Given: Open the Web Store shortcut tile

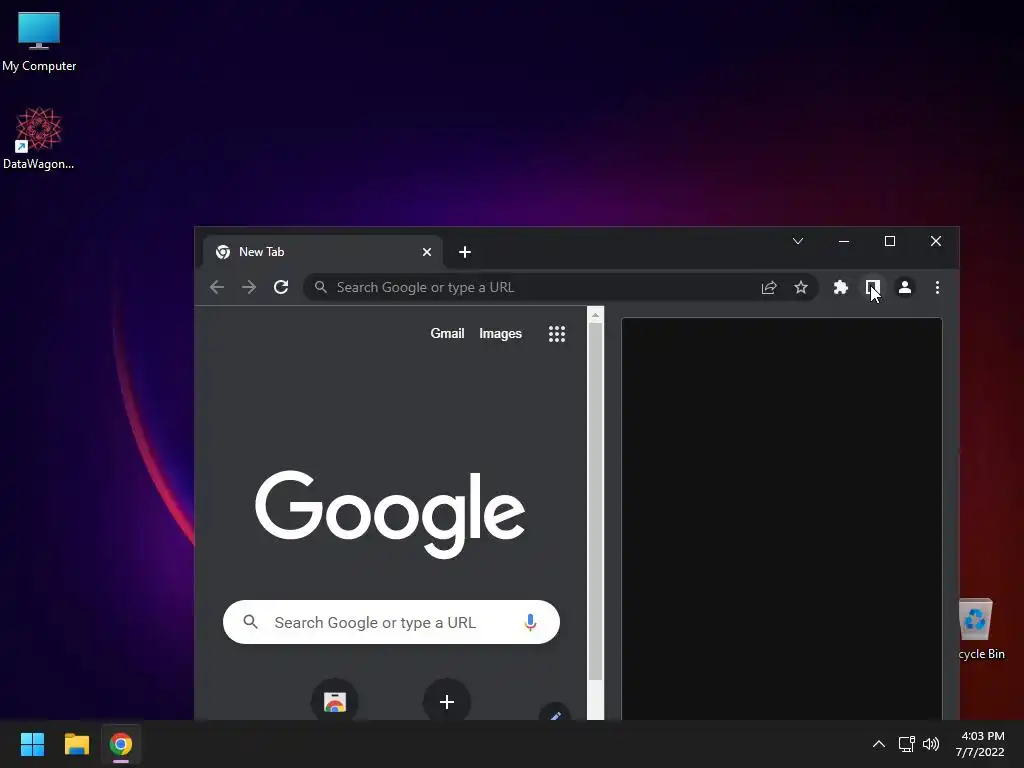Looking at the screenshot, I should pyautogui.click(x=334, y=701).
